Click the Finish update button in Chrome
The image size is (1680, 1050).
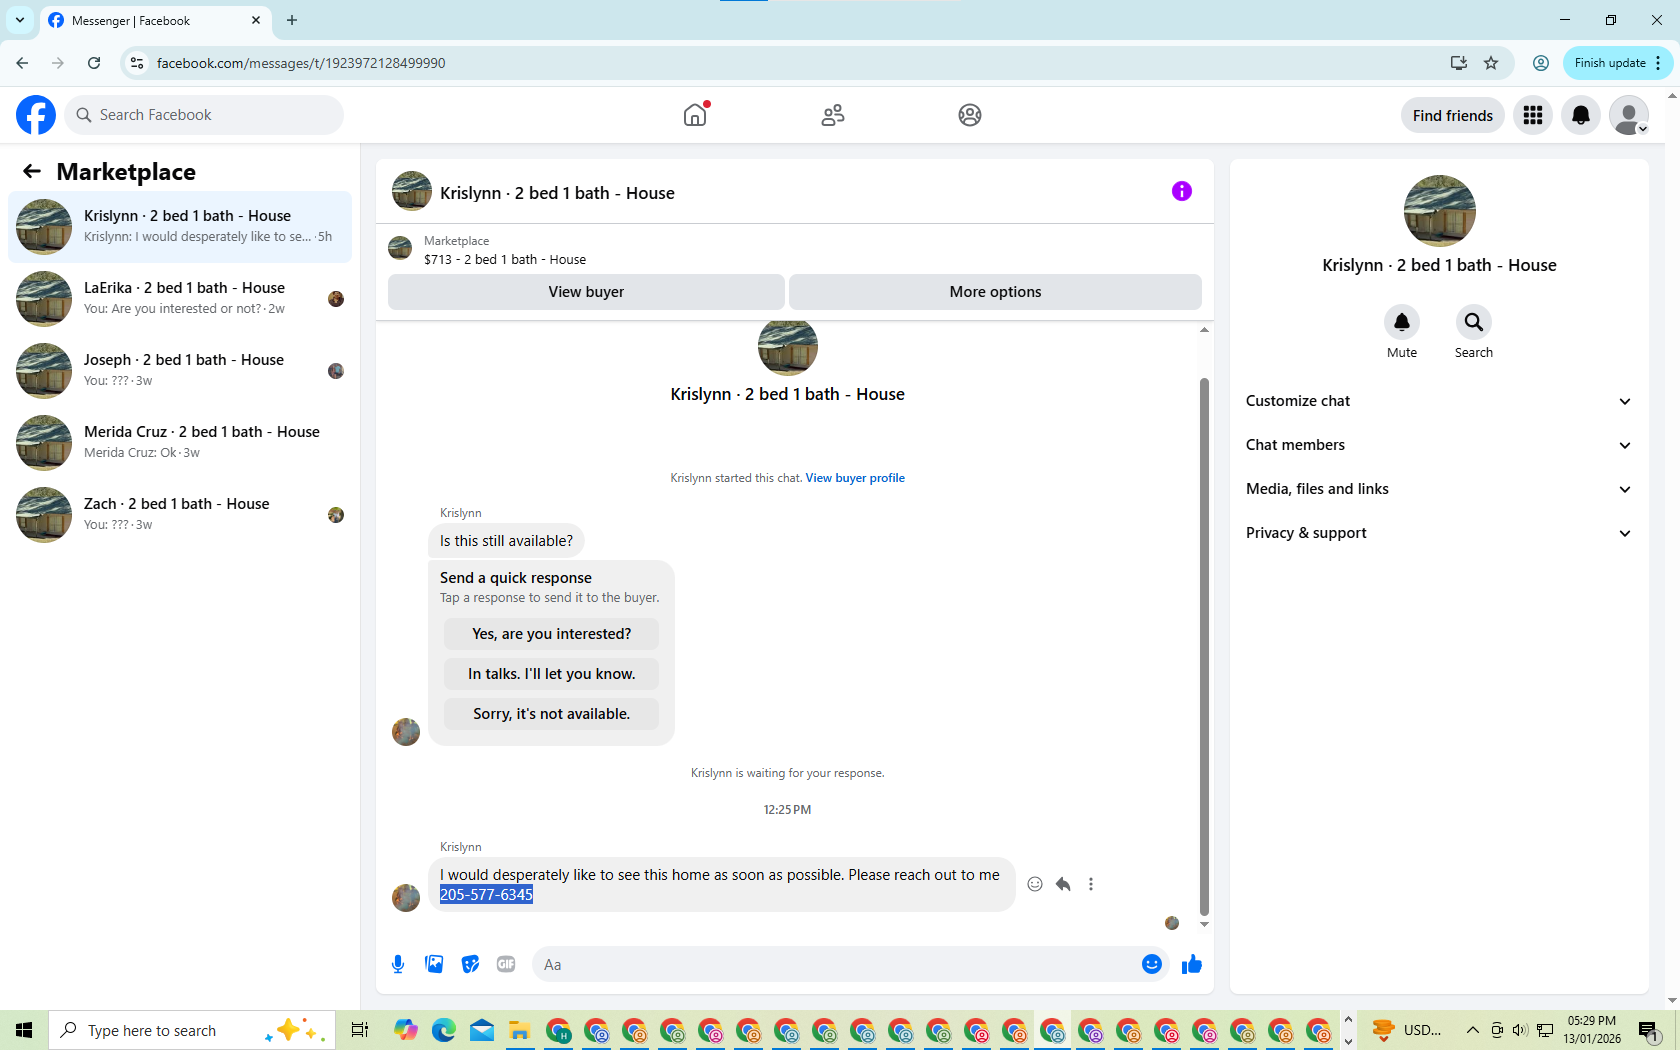tap(1617, 63)
